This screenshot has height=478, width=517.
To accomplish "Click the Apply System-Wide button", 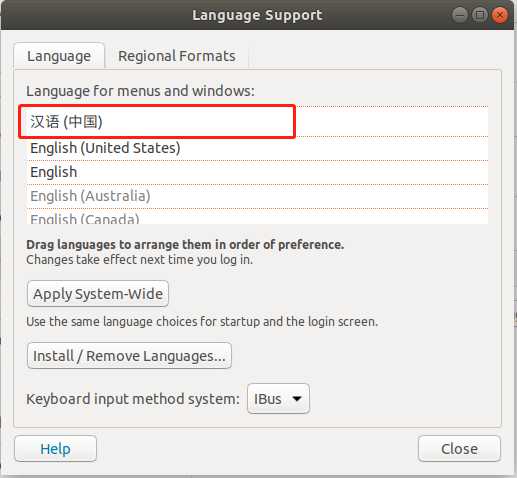I will tap(98, 294).
